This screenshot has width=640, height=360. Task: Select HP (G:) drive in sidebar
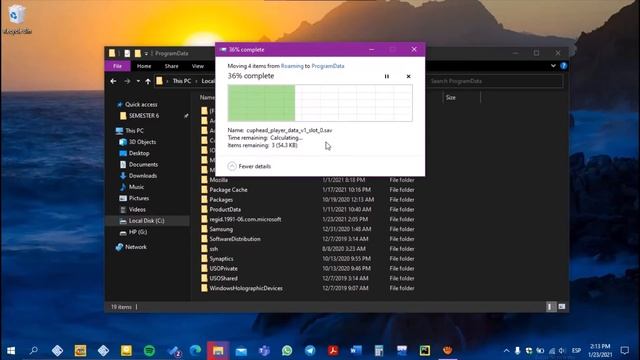click(138, 232)
